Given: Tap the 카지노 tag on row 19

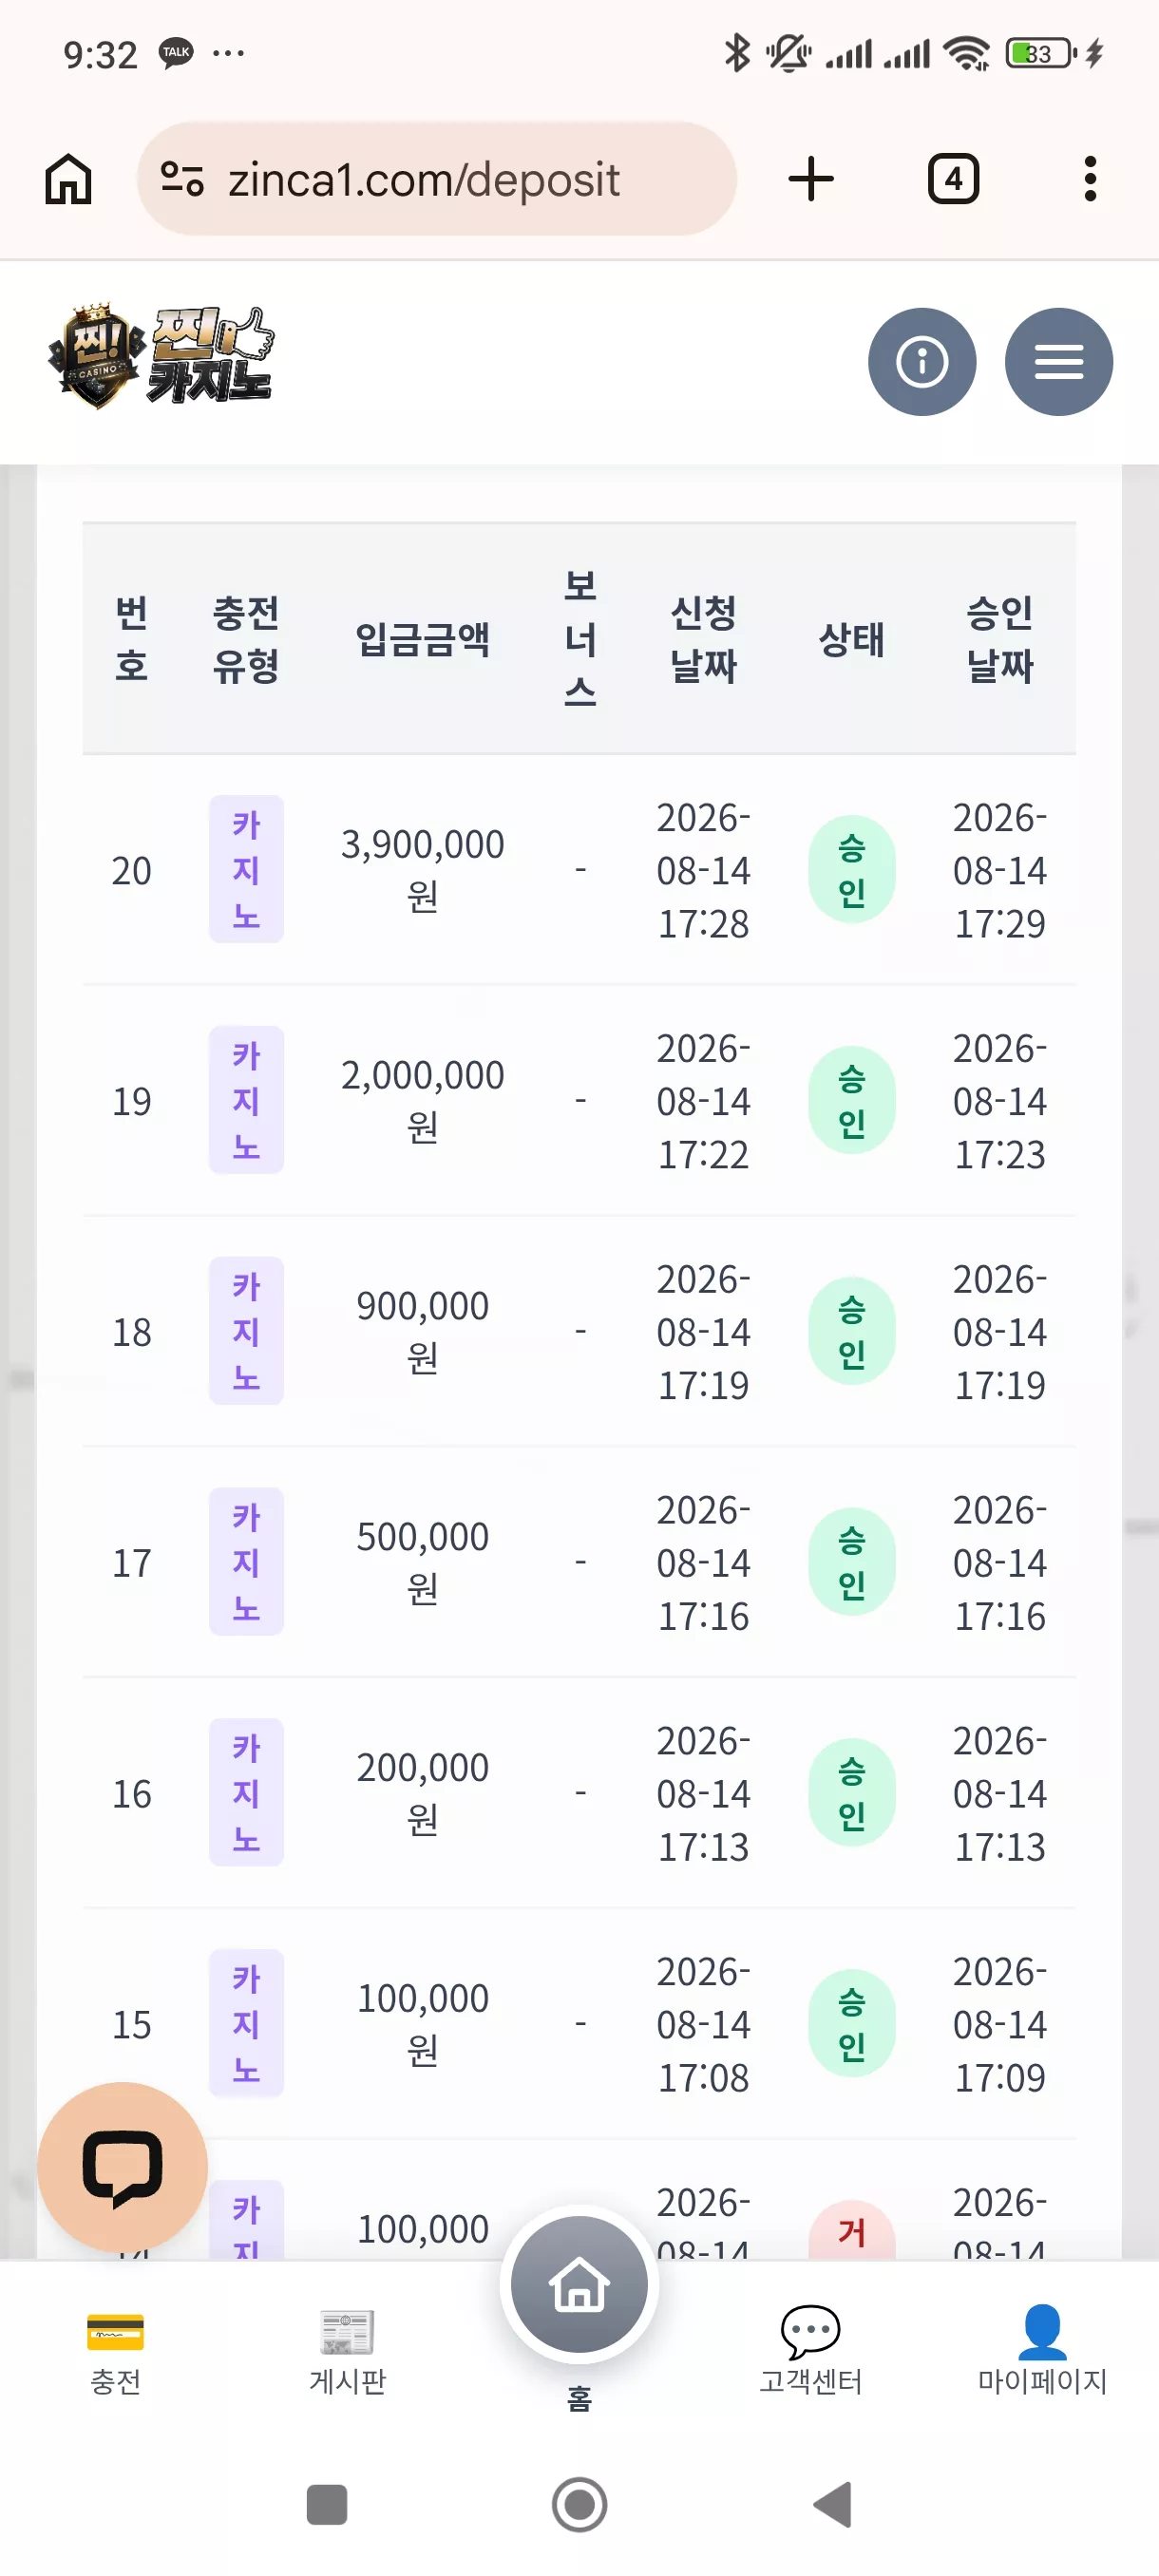Looking at the screenshot, I should pos(246,1100).
